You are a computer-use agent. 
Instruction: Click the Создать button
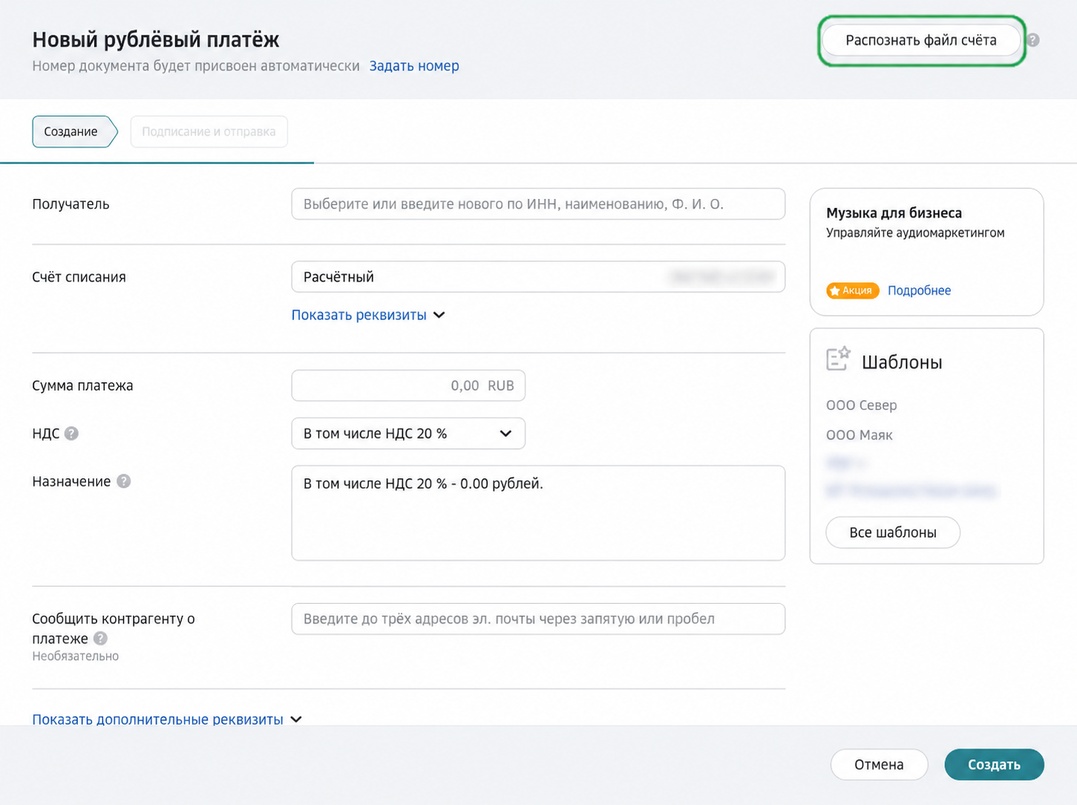(994, 764)
